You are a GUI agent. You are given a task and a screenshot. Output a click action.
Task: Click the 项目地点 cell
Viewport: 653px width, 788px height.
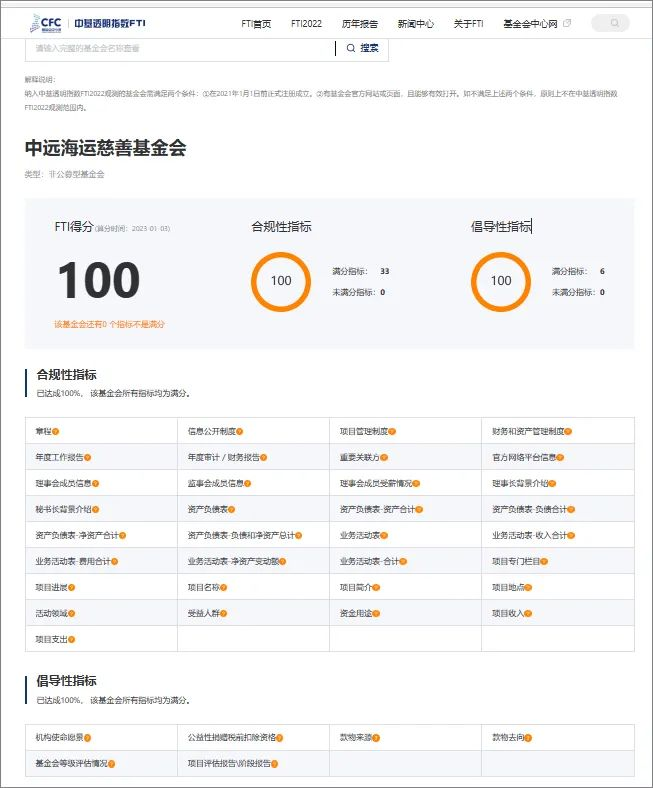558,587
